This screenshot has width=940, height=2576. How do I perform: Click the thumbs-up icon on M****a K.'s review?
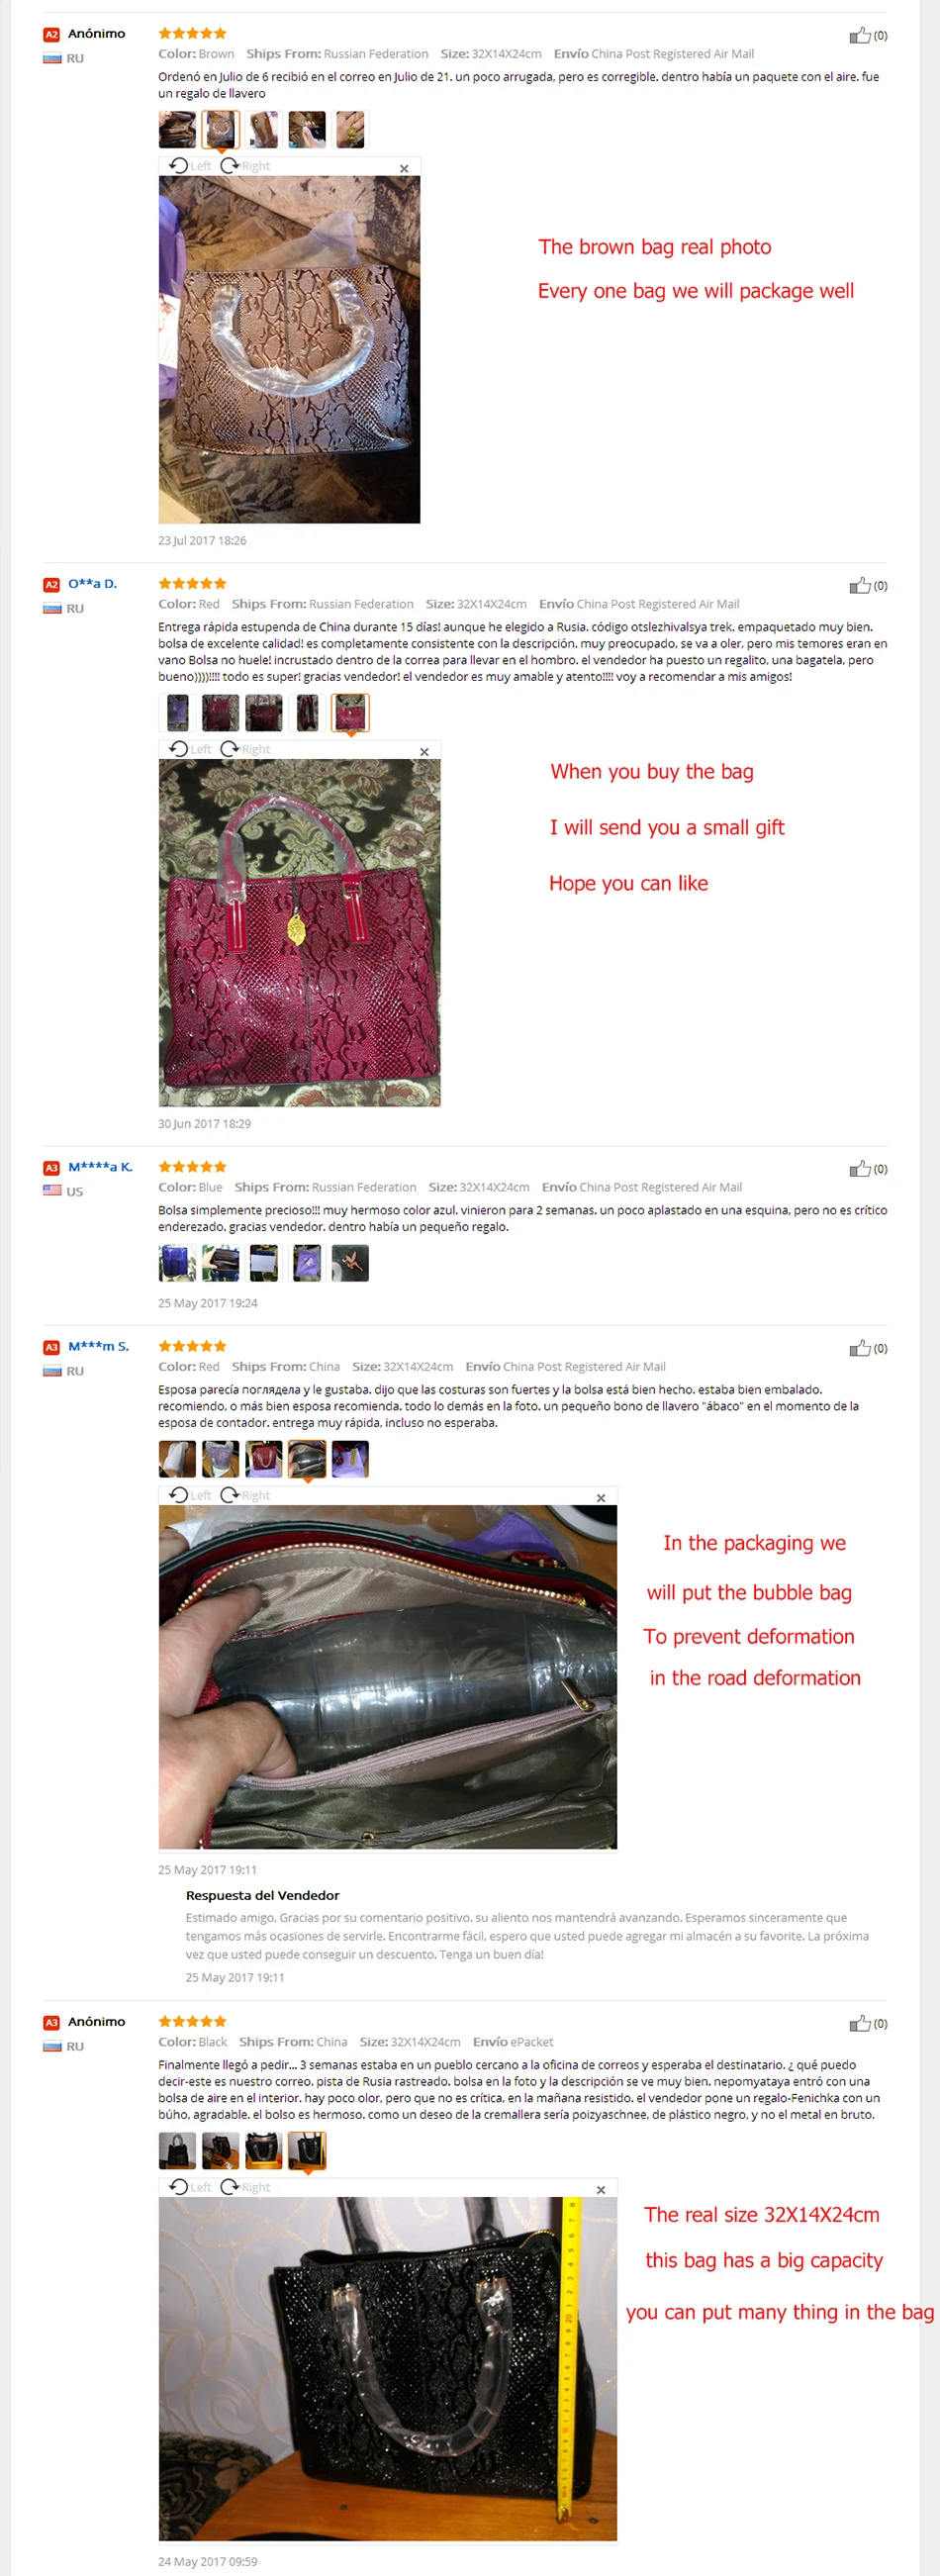click(859, 1169)
